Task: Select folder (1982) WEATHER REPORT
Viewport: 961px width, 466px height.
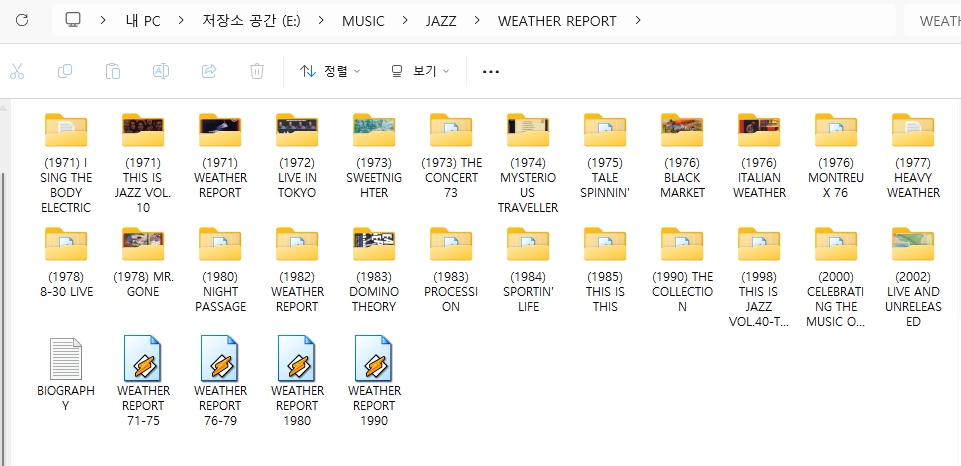Action: pyautogui.click(x=297, y=269)
